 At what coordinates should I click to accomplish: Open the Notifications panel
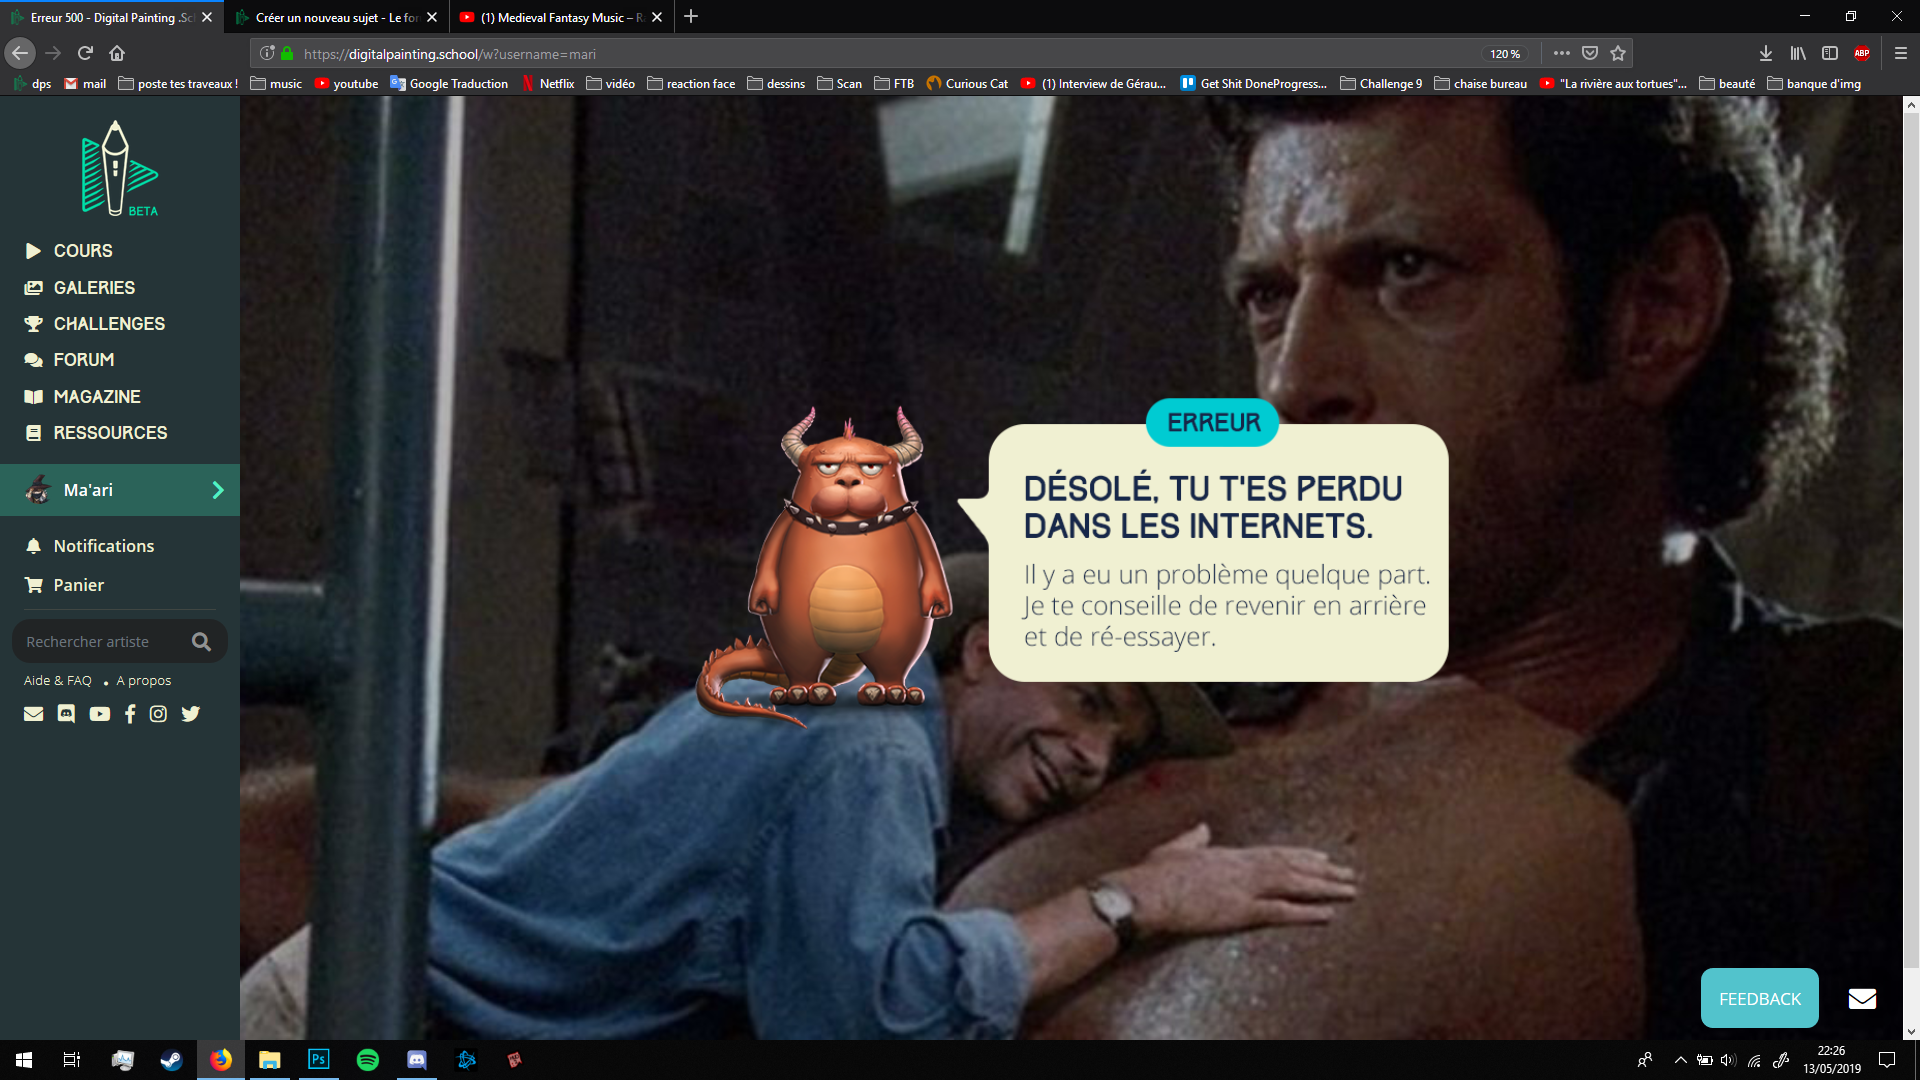tap(104, 545)
